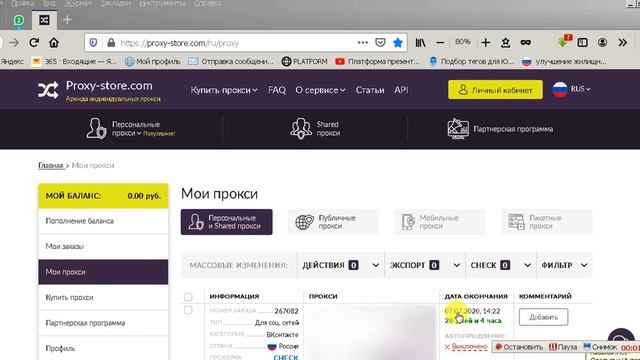Open Купить прокси in sidebar
This screenshot has height=360, width=640.
[x=103, y=298]
